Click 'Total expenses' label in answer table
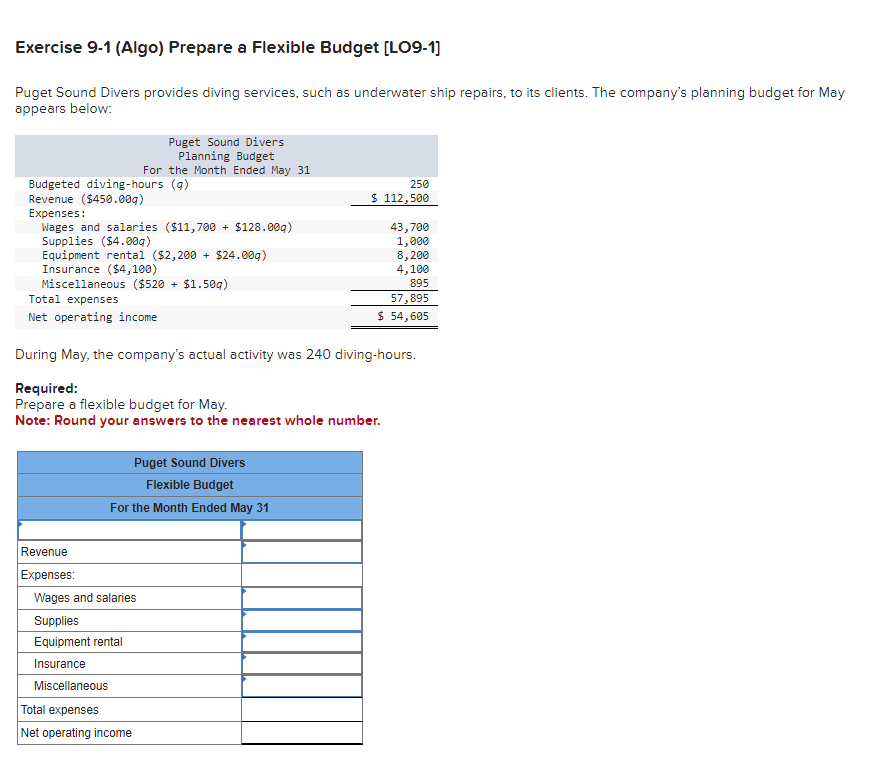 pyautogui.click(x=60, y=710)
